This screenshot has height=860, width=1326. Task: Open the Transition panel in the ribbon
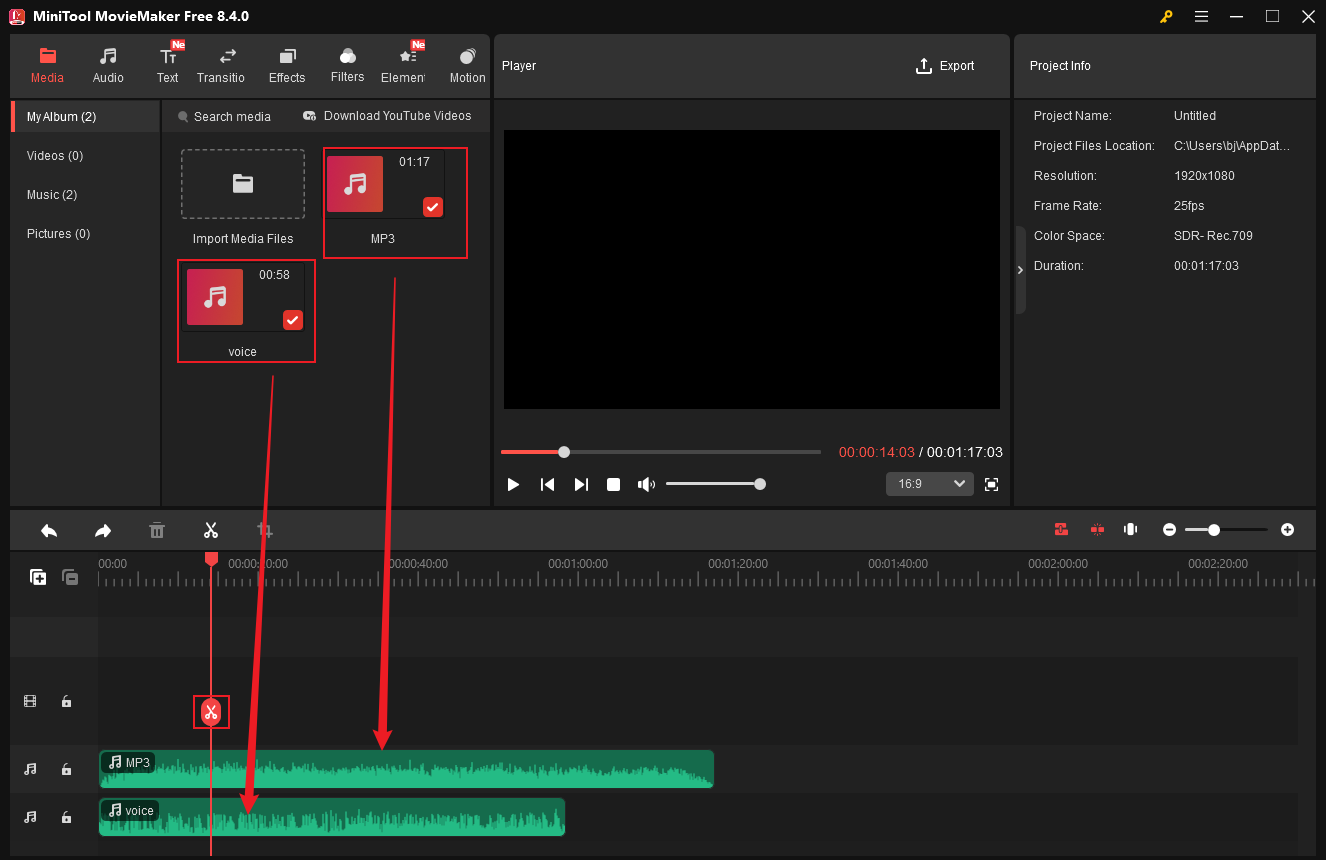(x=221, y=63)
